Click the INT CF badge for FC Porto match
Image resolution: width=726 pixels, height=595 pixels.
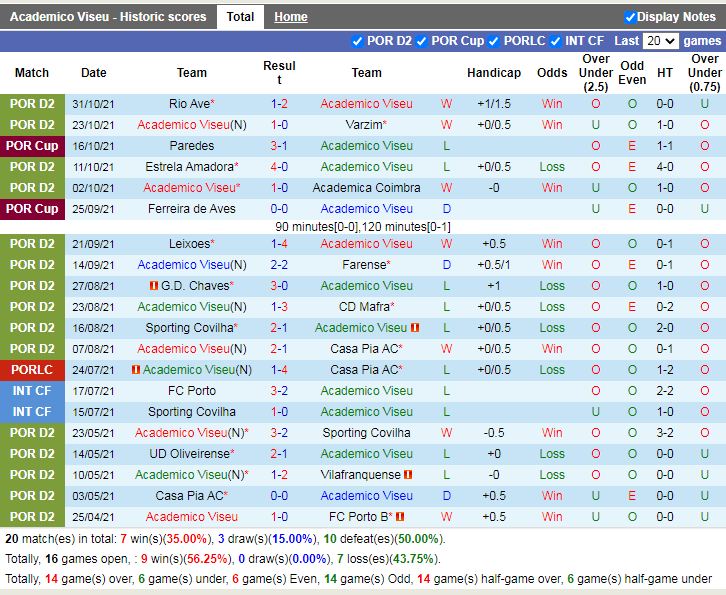(32, 391)
